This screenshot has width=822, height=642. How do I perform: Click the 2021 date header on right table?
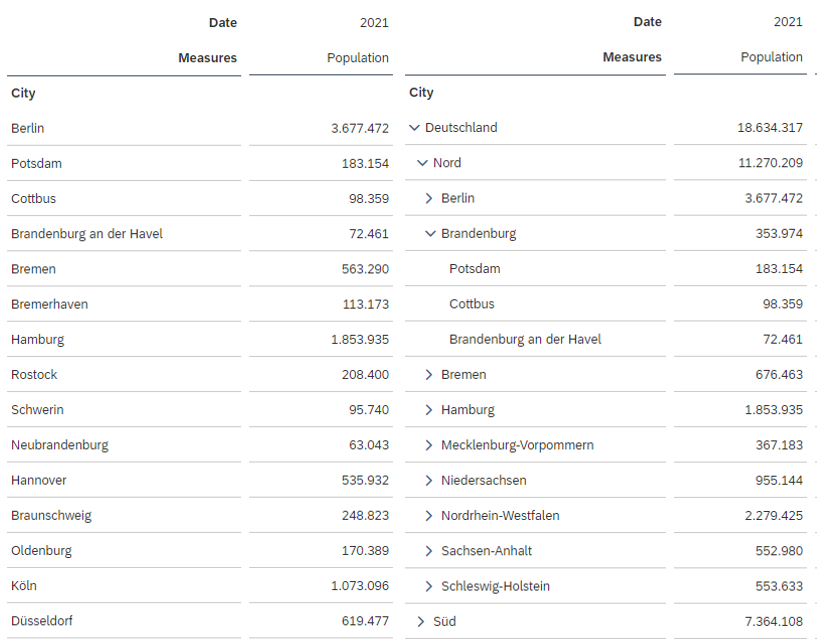(x=785, y=22)
